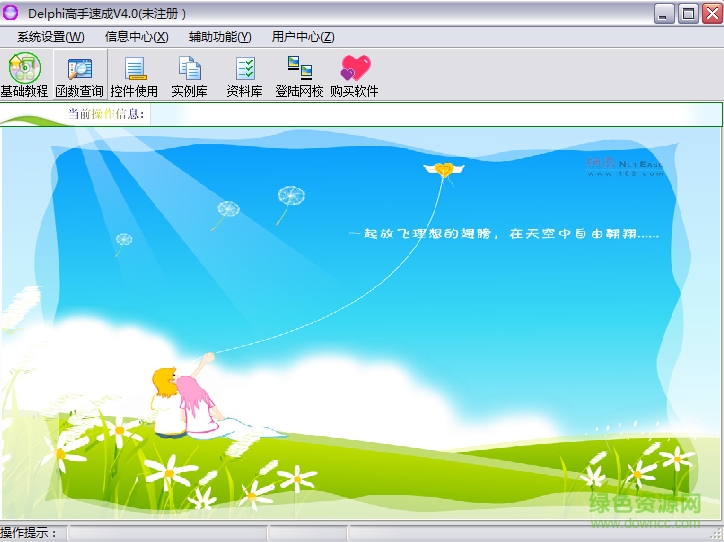Open the 系统设置(W) menu
Viewport: 724px width, 542px height.
pos(51,37)
